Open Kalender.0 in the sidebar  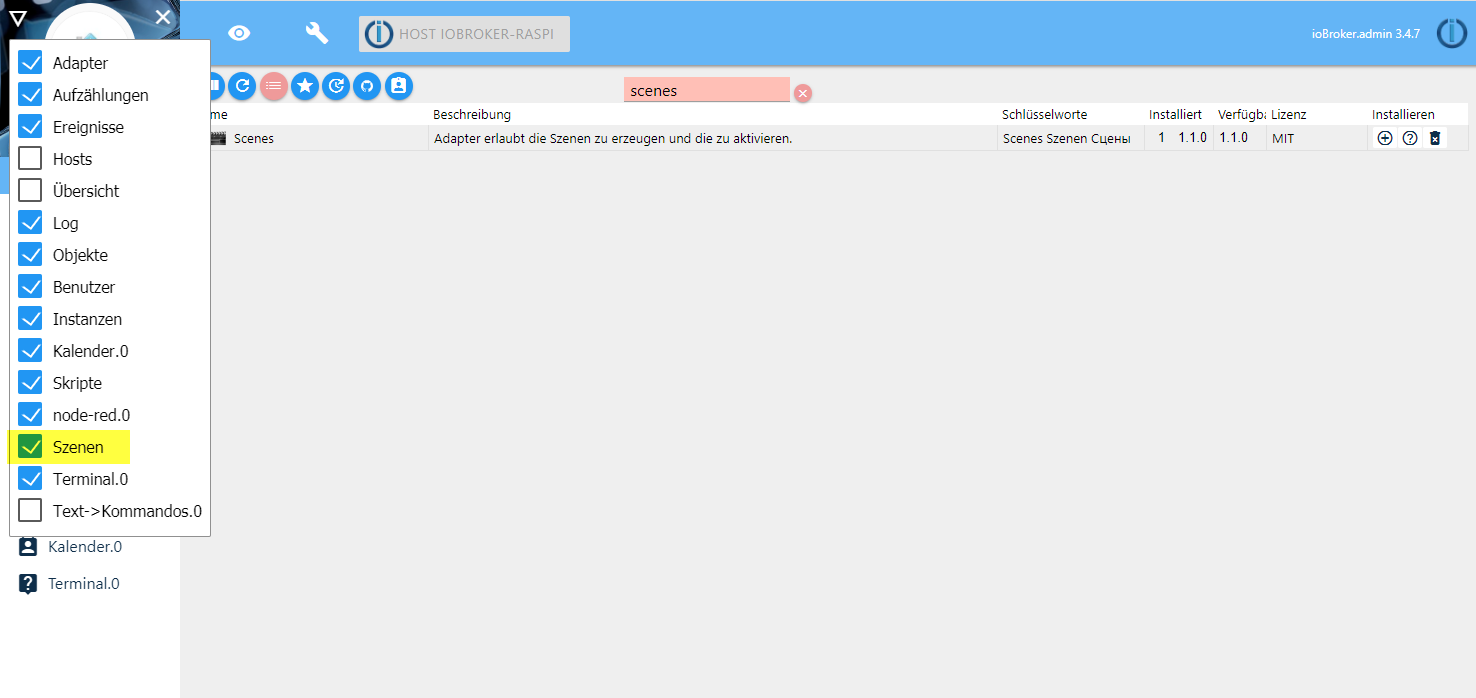(x=84, y=547)
